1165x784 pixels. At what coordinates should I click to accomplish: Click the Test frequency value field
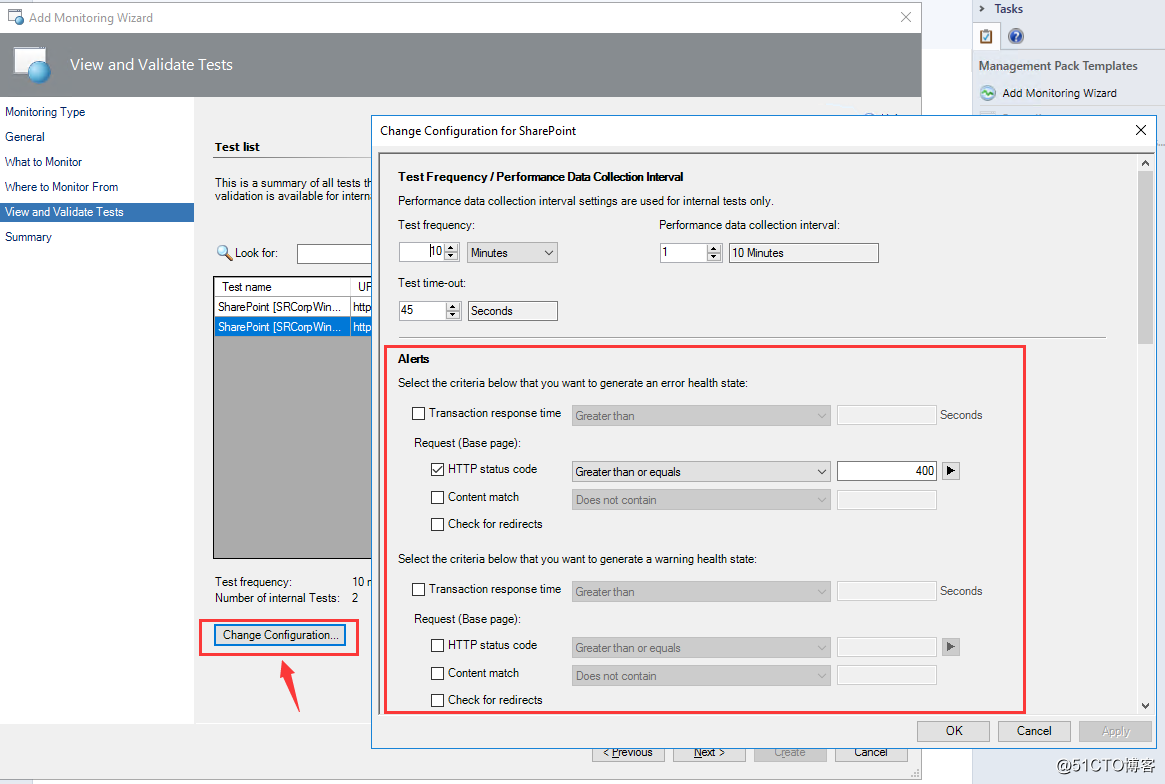pos(421,252)
